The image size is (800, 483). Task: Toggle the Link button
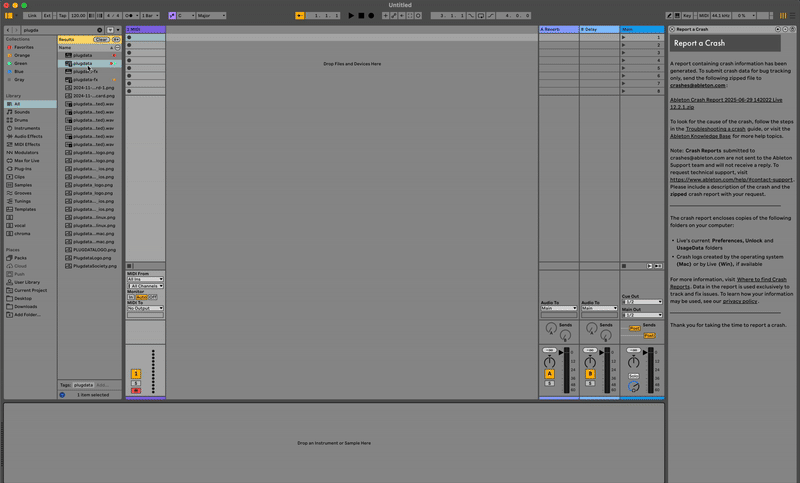coord(32,16)
